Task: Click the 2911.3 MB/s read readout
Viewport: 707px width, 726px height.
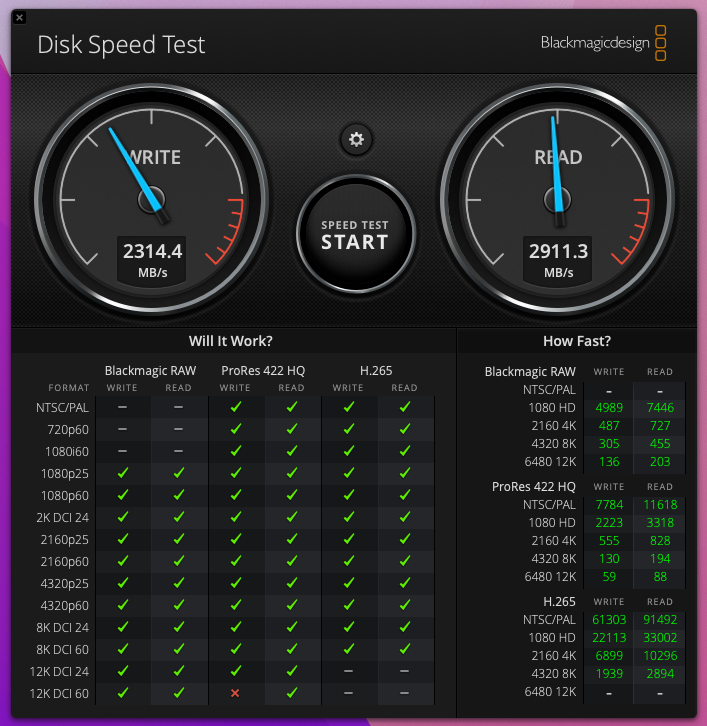Action: point(558,260)
